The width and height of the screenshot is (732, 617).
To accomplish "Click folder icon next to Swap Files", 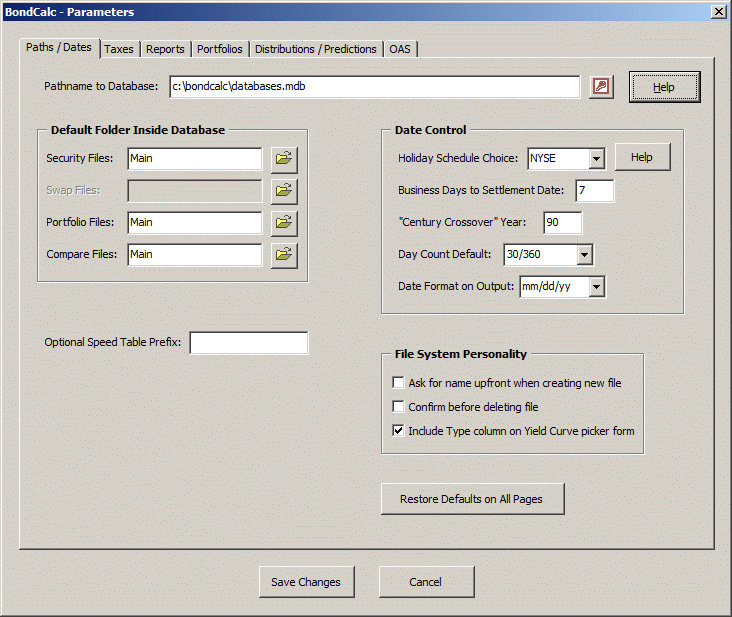I will pos(284,190).
